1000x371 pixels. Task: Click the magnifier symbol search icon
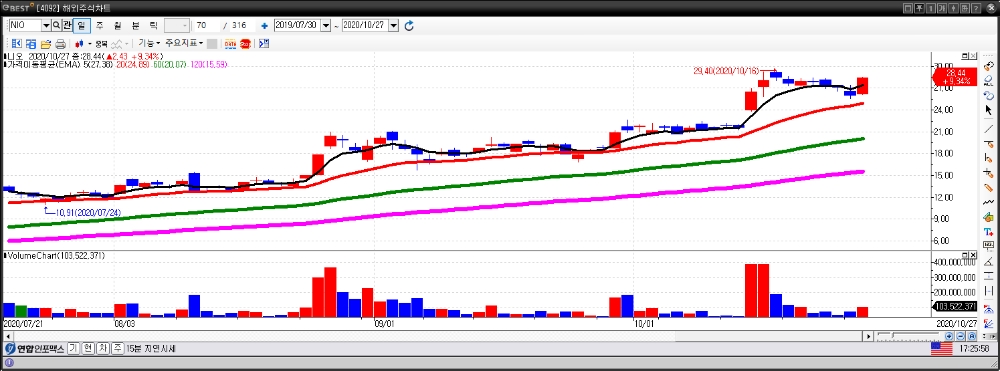click(56, 25)
